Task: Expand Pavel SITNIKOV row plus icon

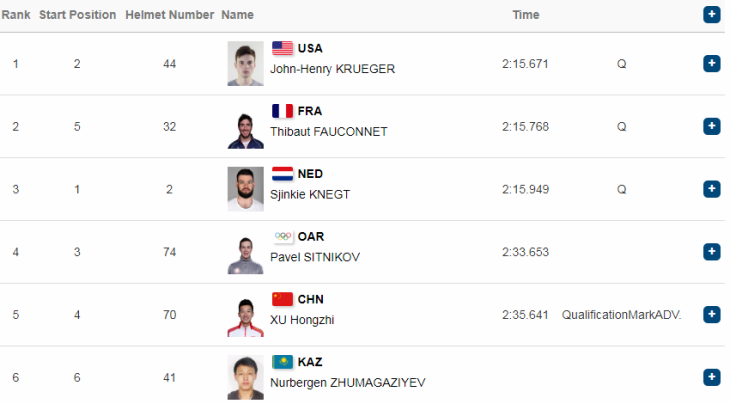Action: click(x=711, y=252)
